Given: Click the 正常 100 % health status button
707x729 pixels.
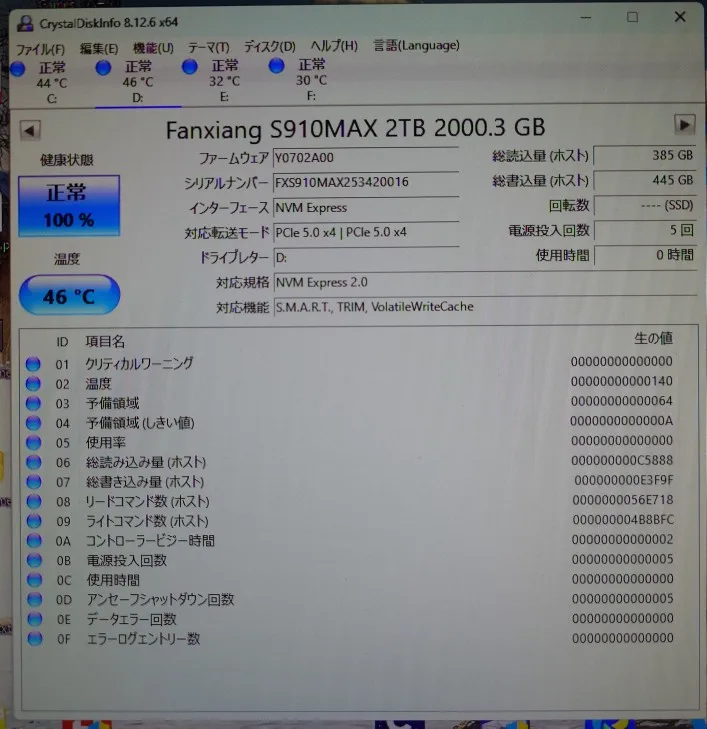Looking at the screenshot, I should tap(69, 206).
